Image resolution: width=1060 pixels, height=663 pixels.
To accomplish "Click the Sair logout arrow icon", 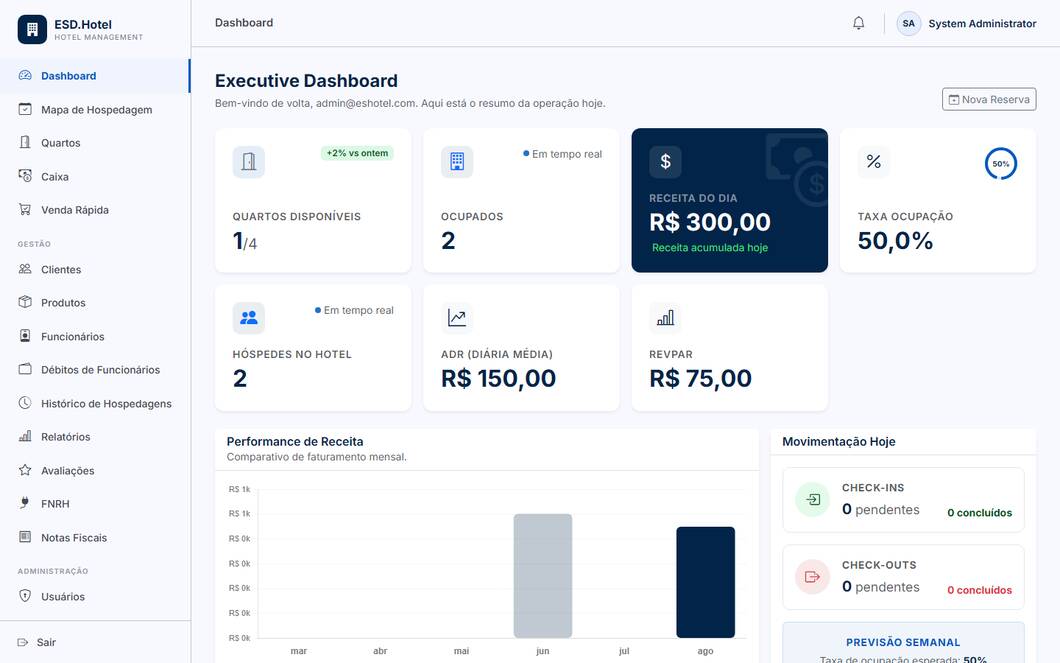I will pyautogui.click(x=23, y=642).
